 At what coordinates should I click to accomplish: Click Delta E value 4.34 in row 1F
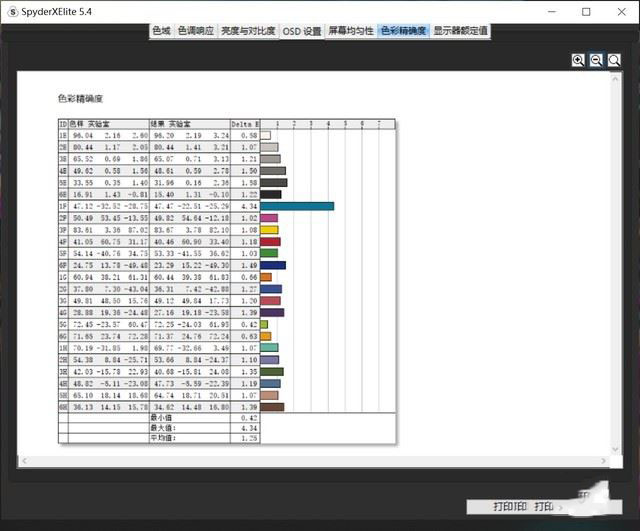(249, 207)
